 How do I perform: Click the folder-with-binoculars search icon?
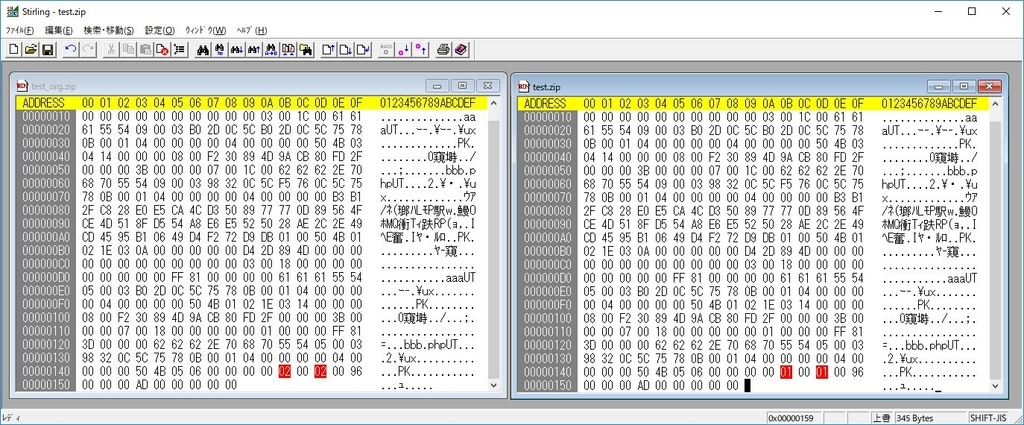point(305,50)
